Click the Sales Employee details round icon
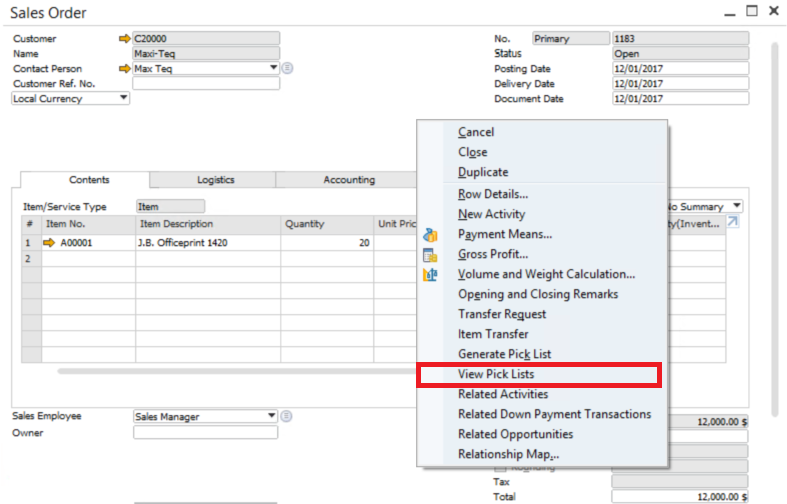The image size is (787, 504). [x=287, y=416]
